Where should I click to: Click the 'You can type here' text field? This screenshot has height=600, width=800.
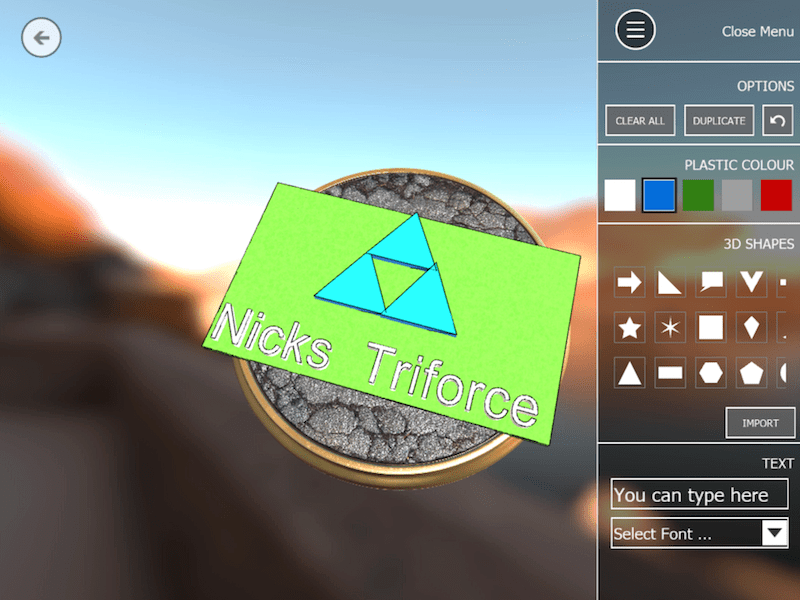pyautogui.click(x=699, y=494)
